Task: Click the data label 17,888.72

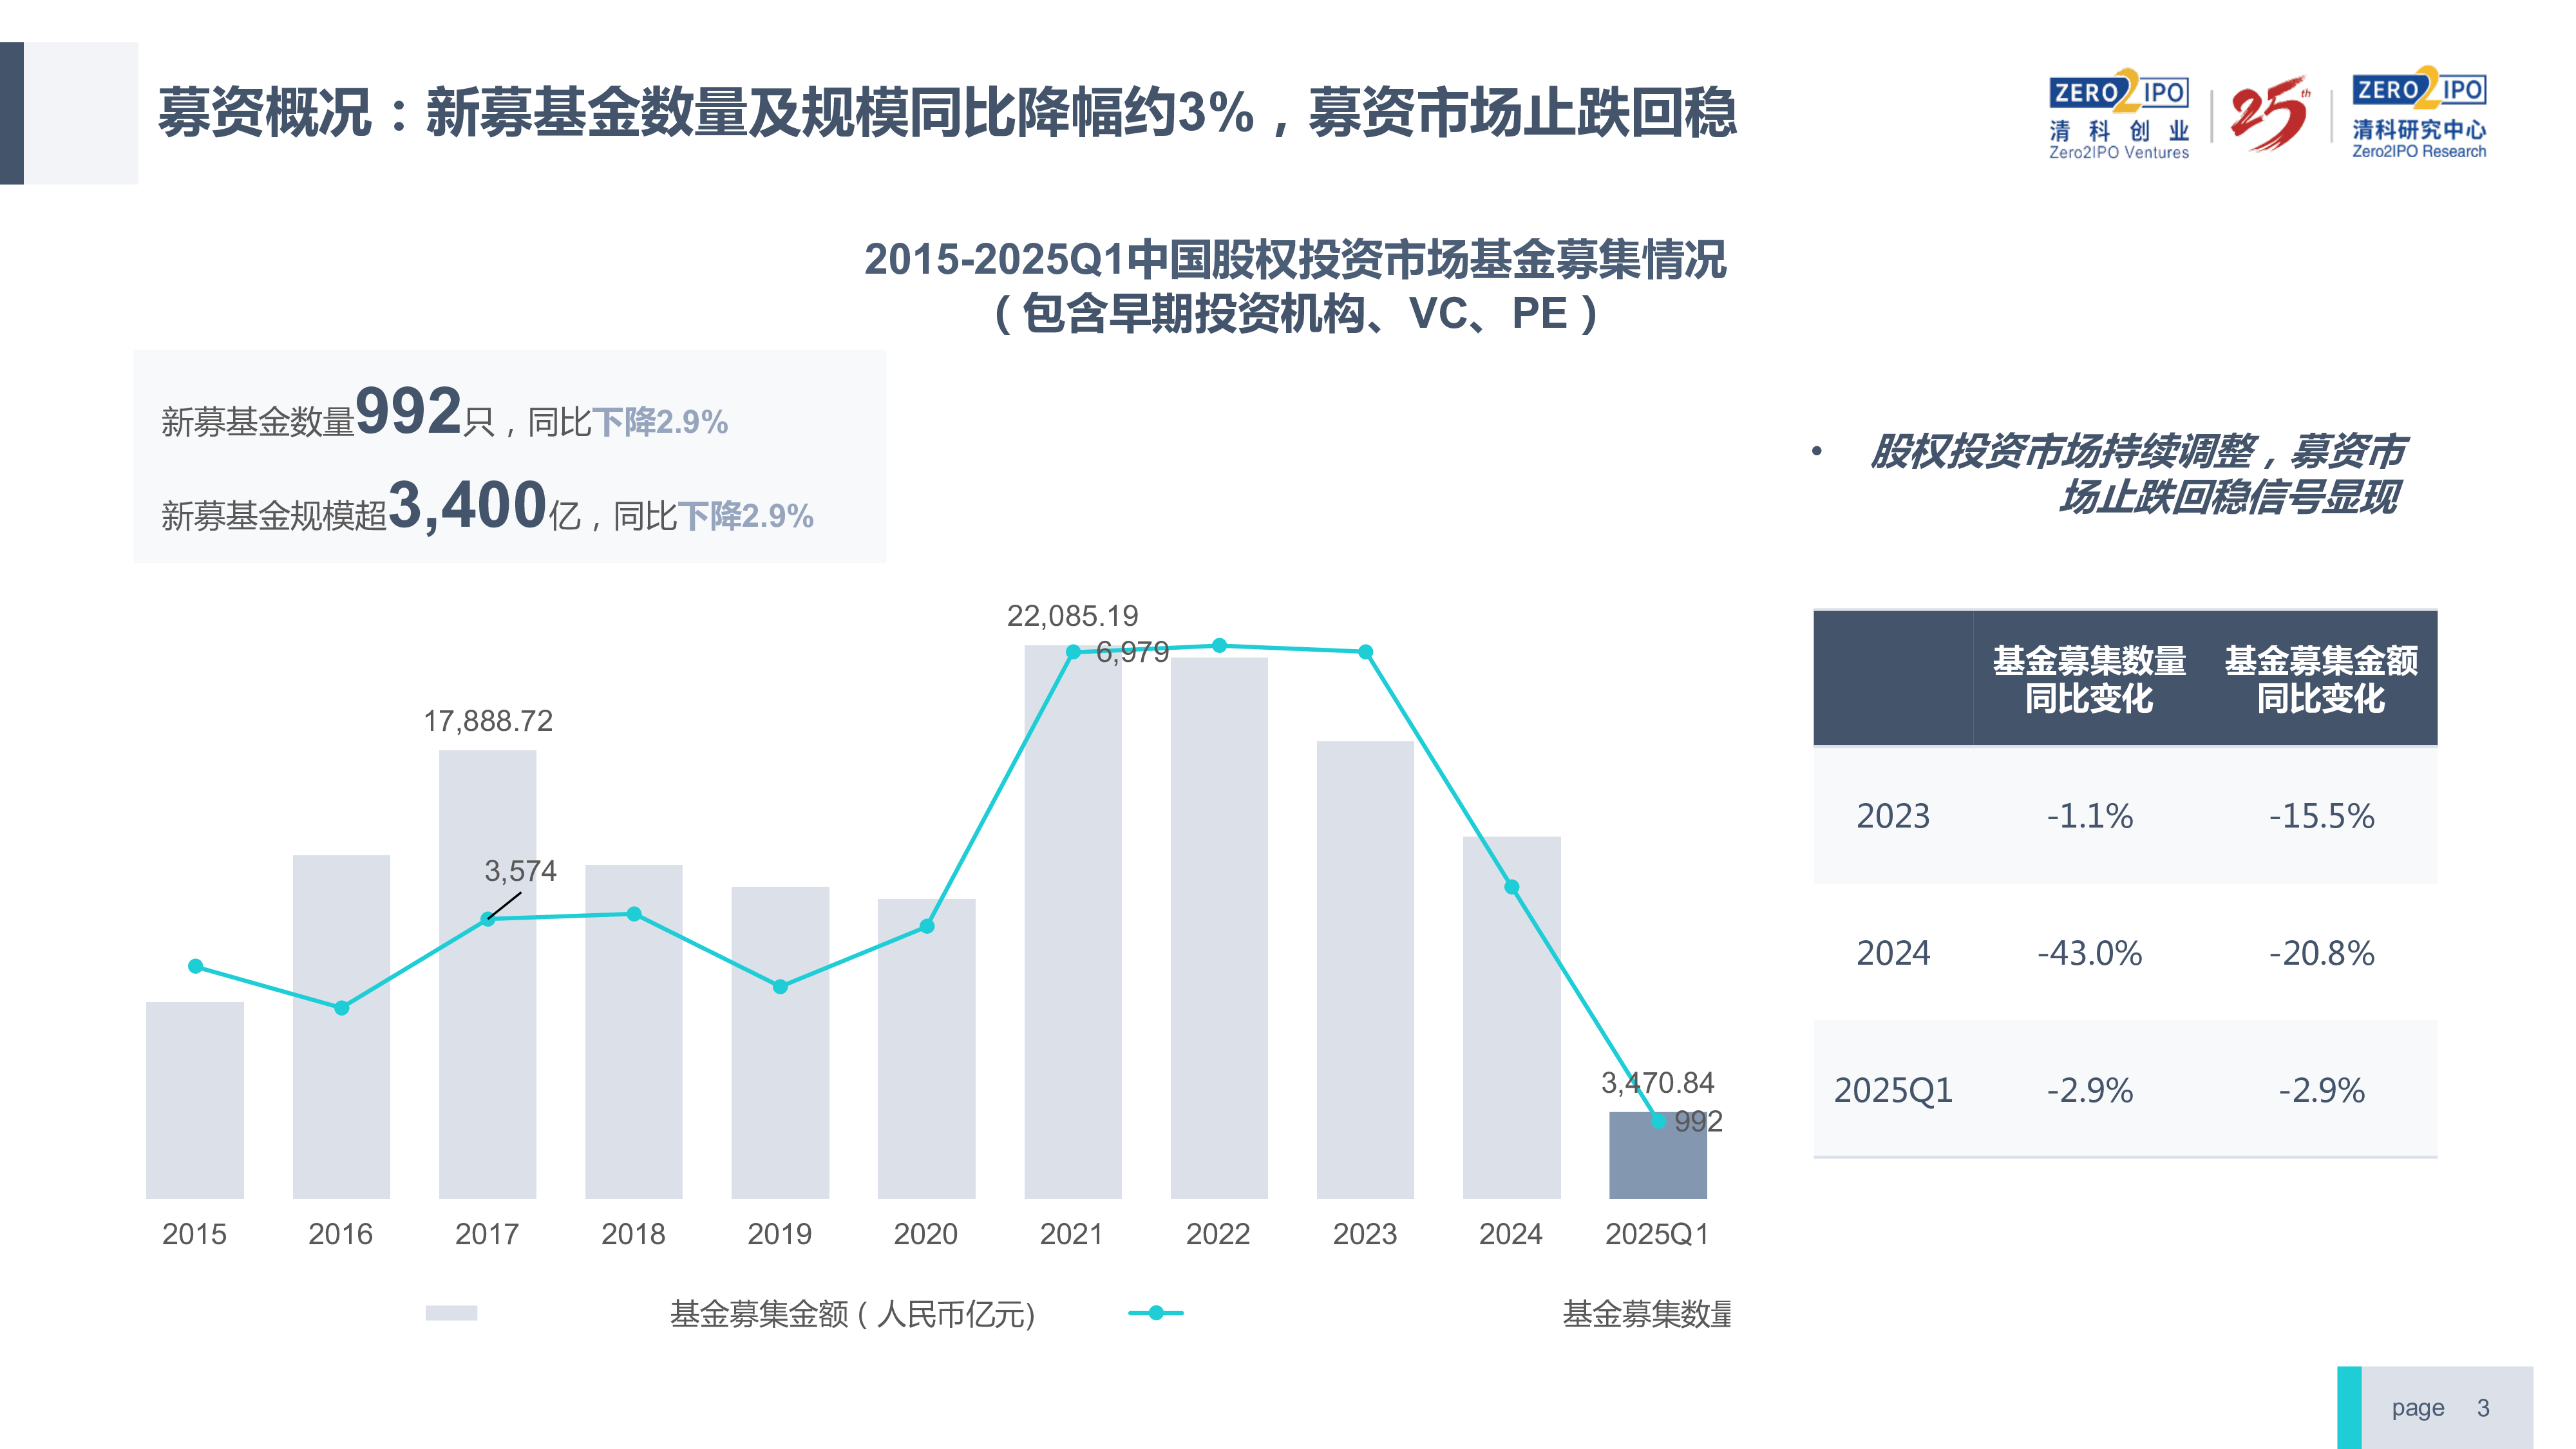Action: pyautogui.click(x=488, y=721)
